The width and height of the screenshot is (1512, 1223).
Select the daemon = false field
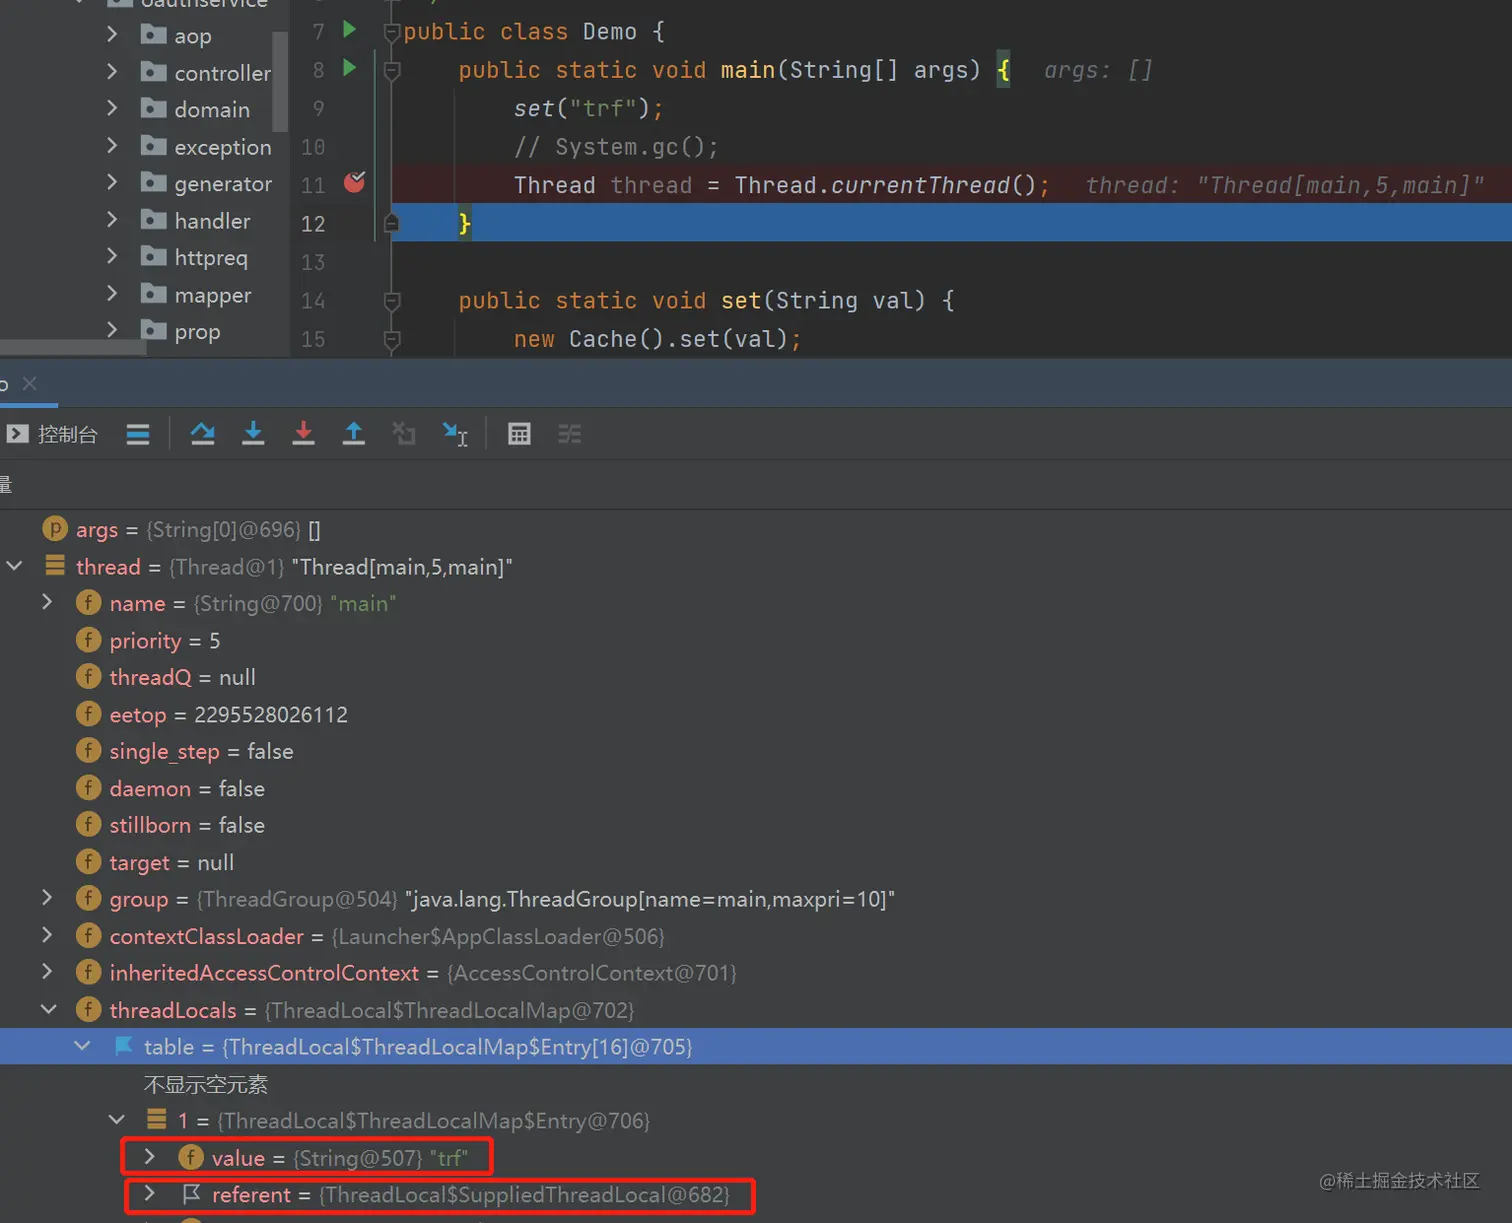pos(170,788)
